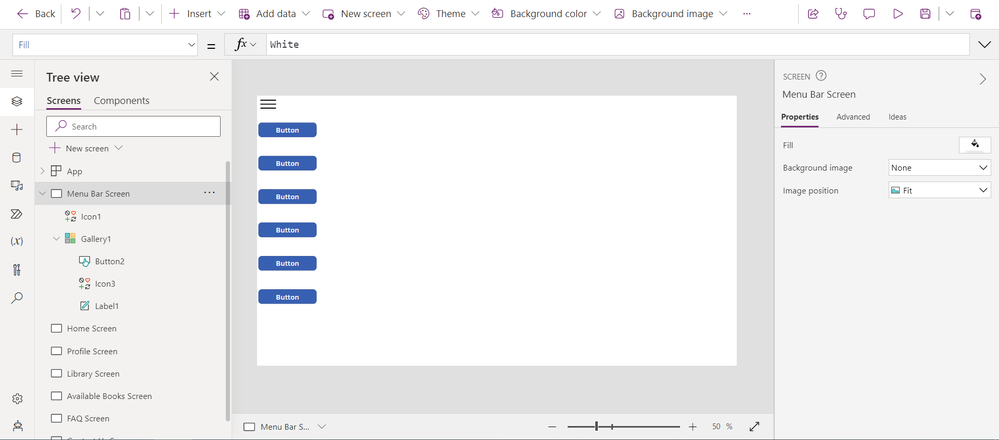Click the zoom slider handle

(x=596, y=427)
